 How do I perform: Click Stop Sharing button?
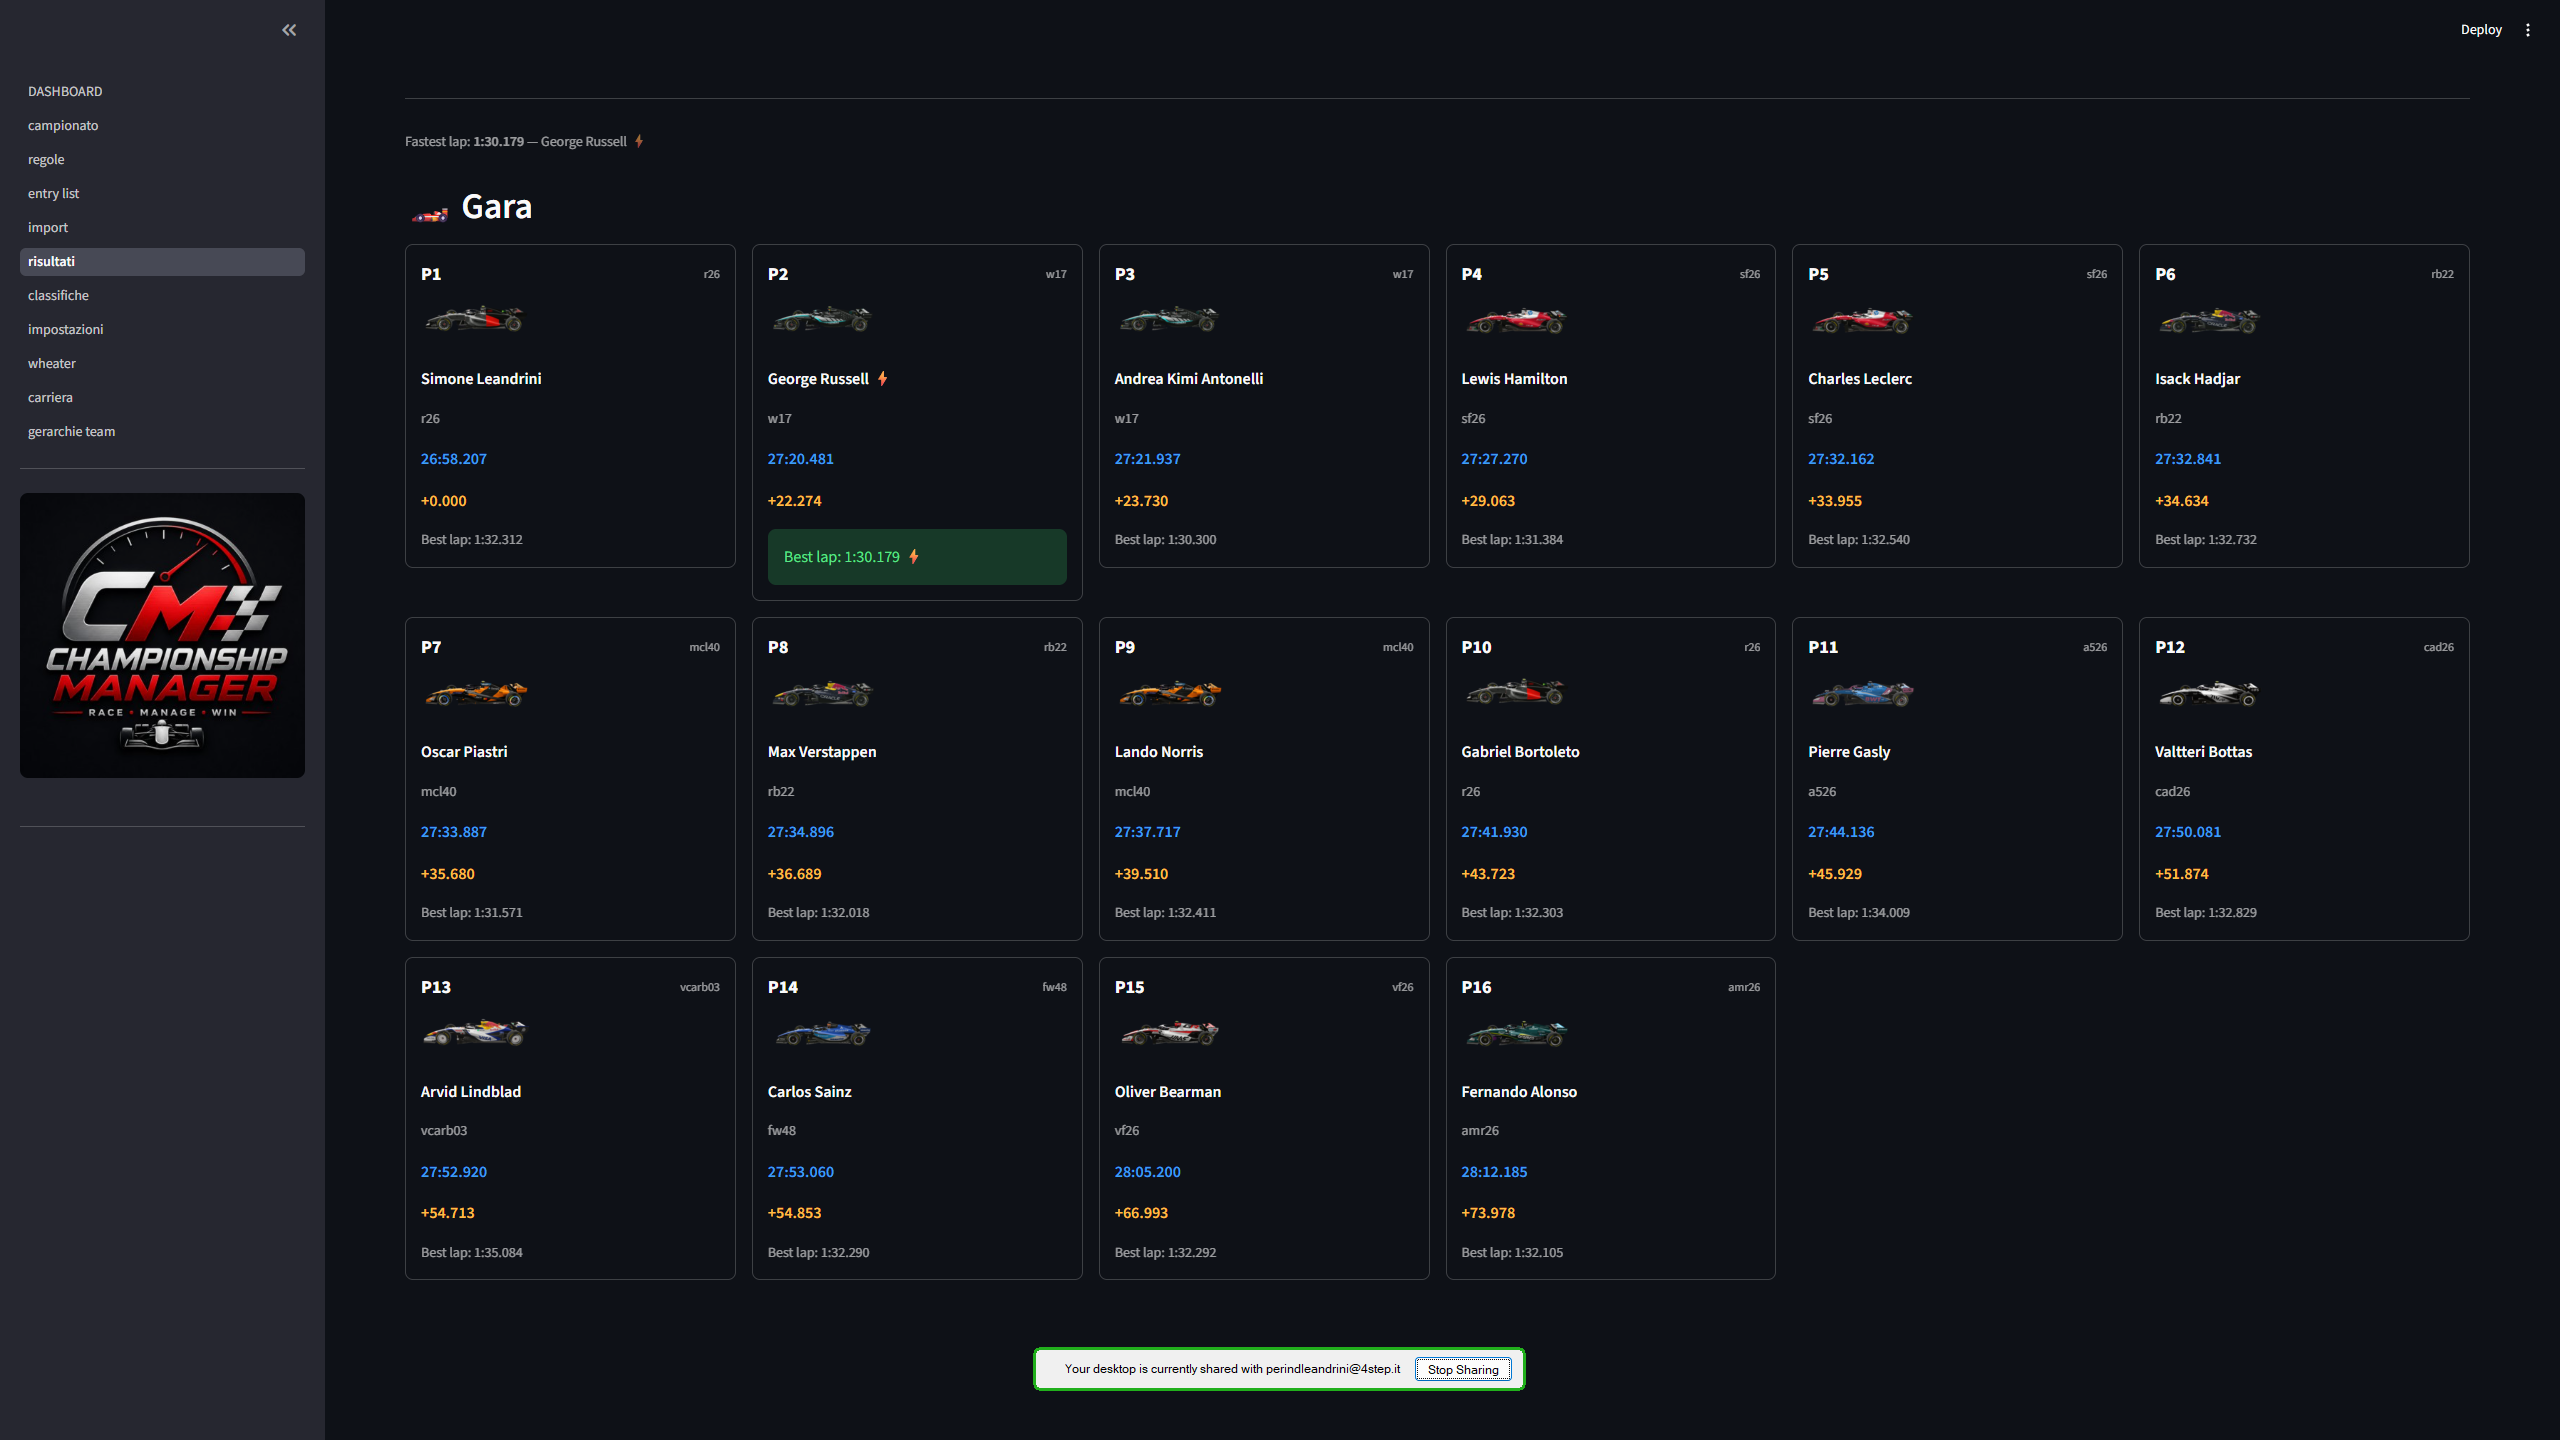(x=1463, y=1369)
